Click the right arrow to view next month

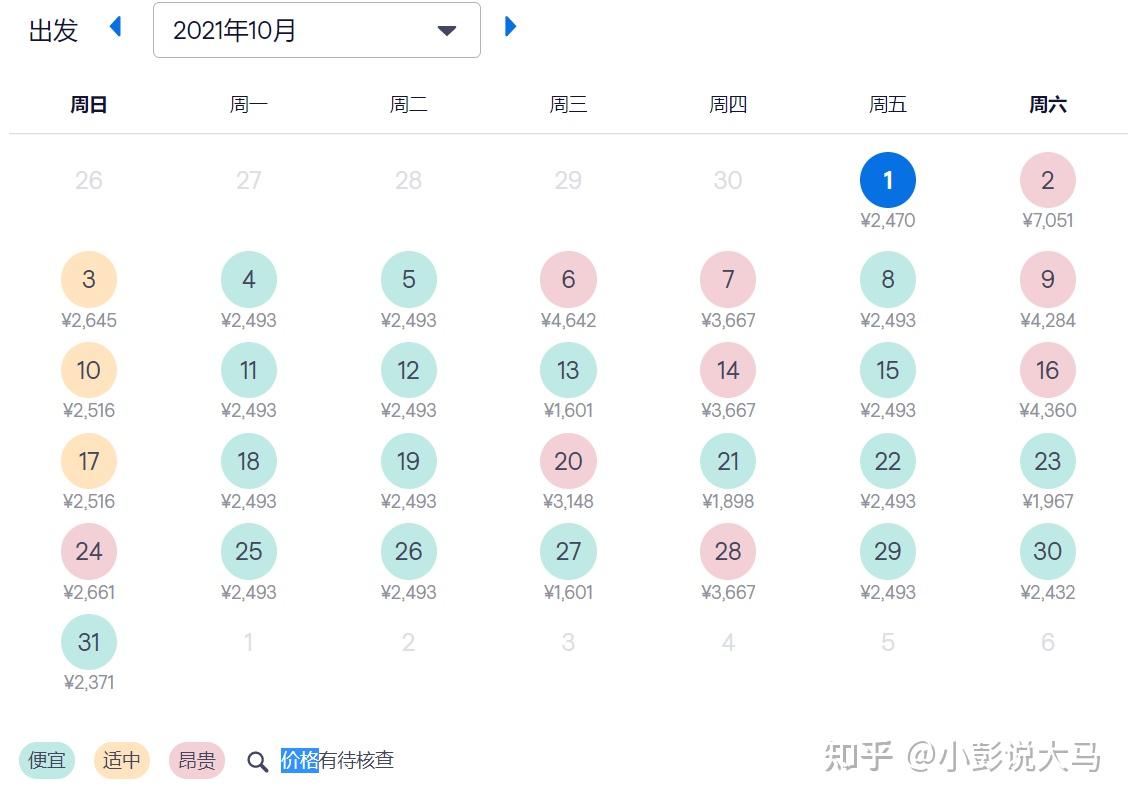tap(511, 27)
